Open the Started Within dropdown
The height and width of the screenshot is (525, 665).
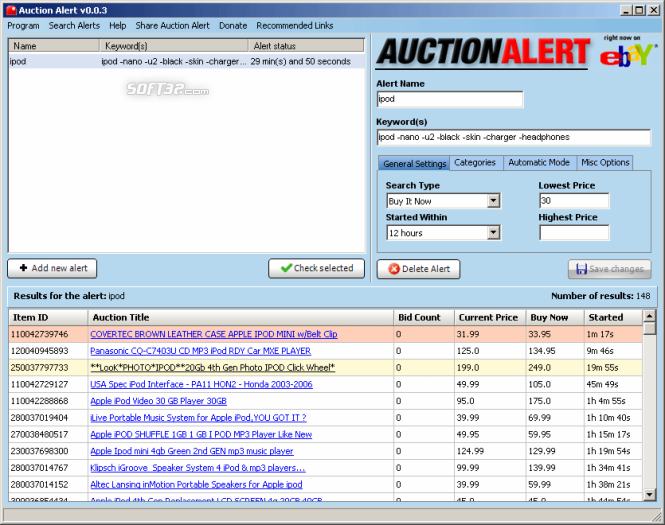(493, 233)
